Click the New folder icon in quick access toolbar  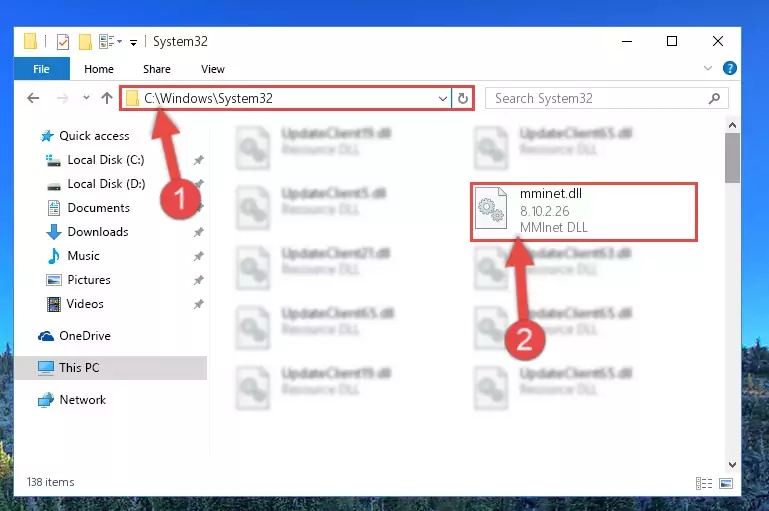85,42
